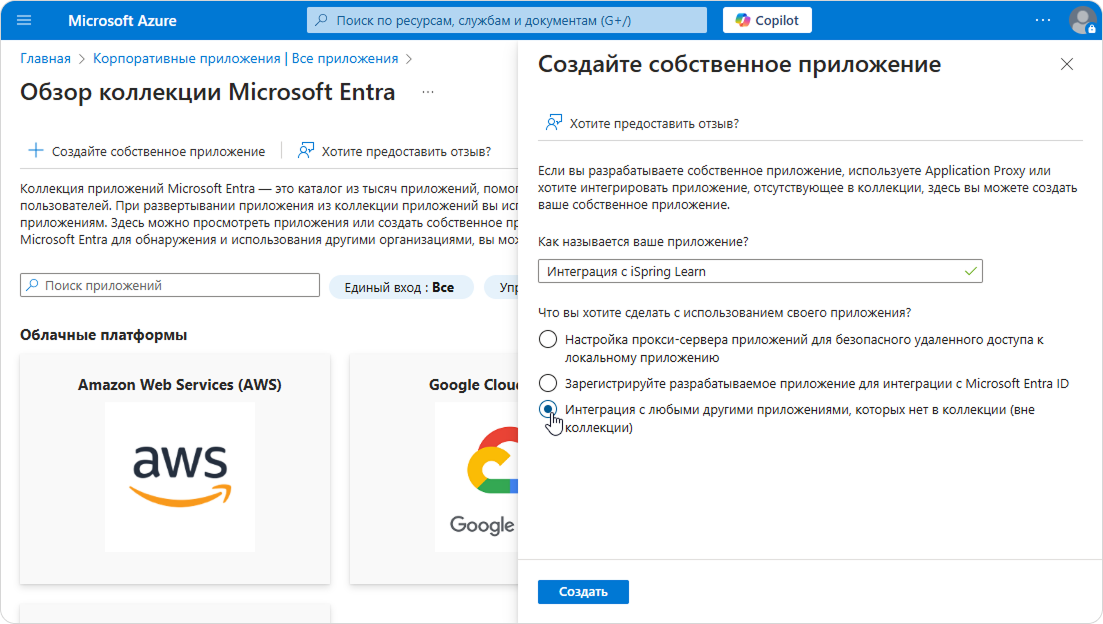Click the feedback icon in the side panel
Viewport: 1103px width, 624px height.
554,123
